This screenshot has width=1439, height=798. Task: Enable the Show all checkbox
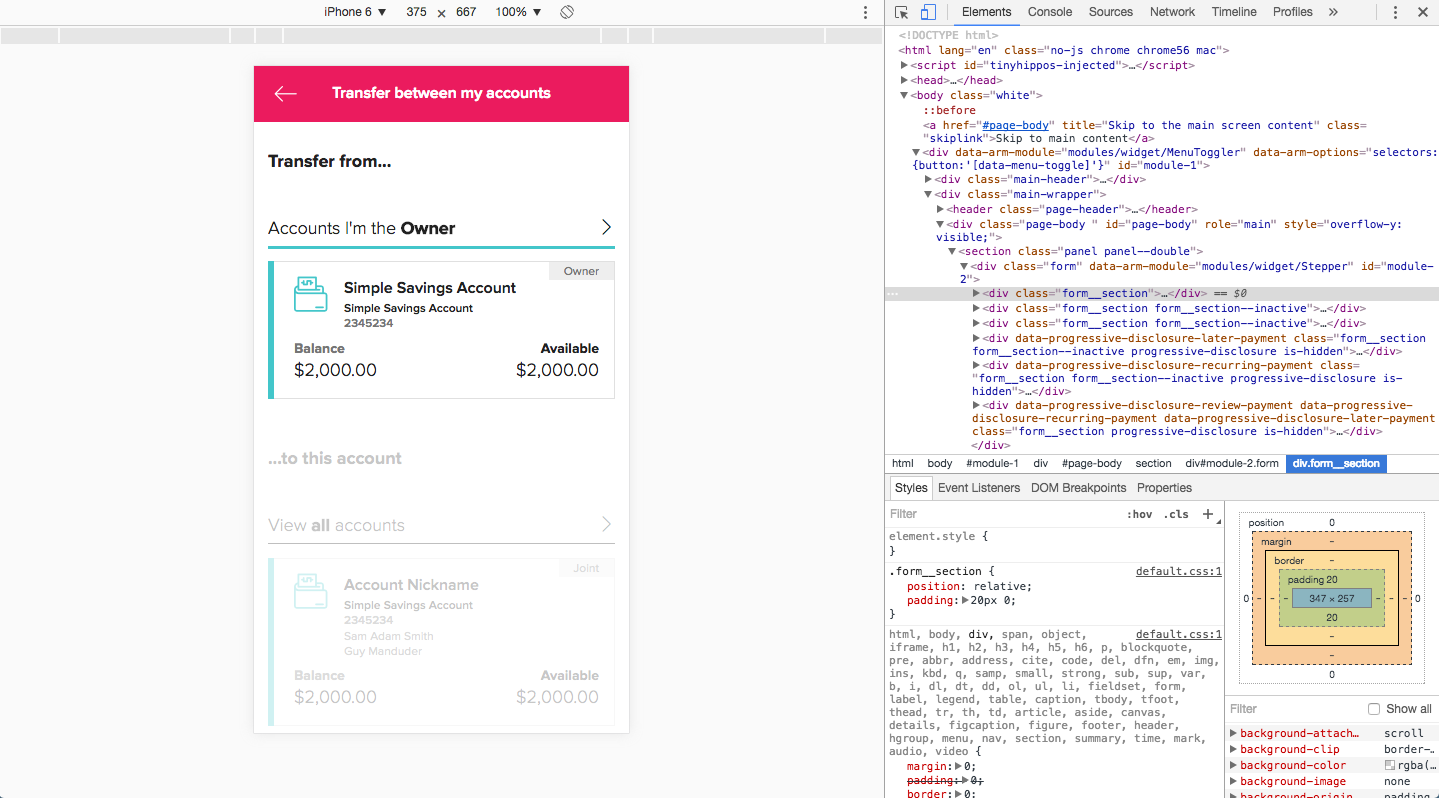(x=1374, y=709)
